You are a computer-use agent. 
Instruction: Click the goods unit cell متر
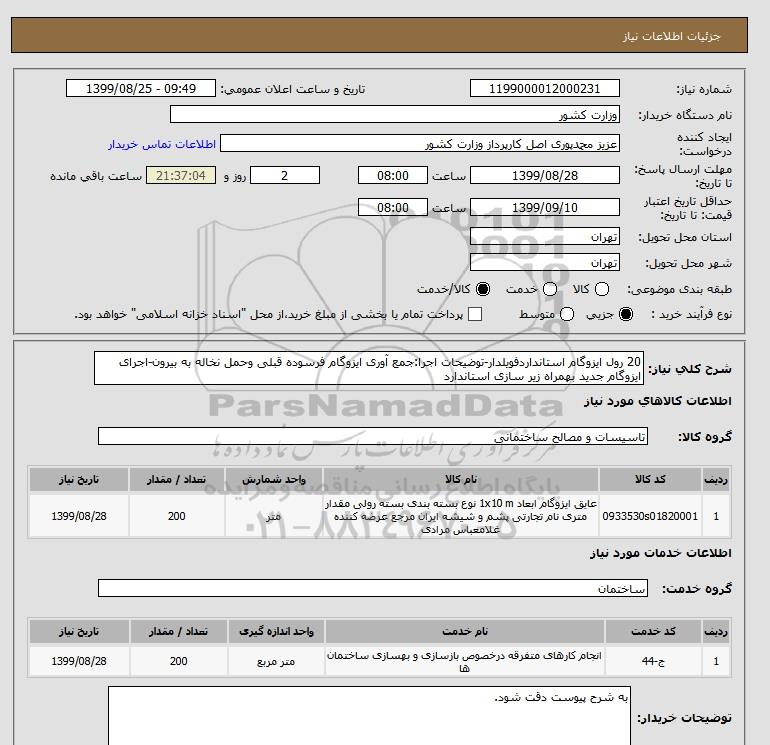(274, 516)
